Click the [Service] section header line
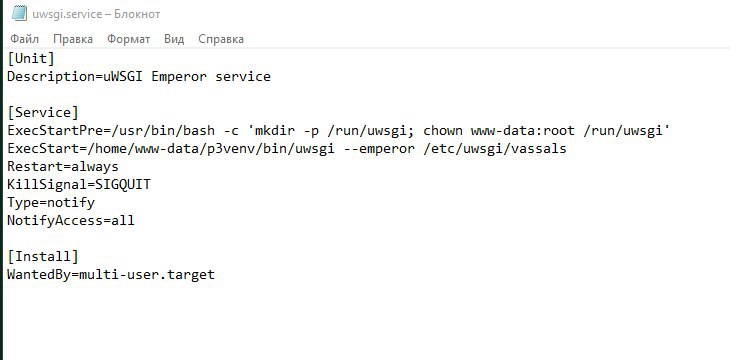Viewport: 730px width, 360px height. pos(43,113)
